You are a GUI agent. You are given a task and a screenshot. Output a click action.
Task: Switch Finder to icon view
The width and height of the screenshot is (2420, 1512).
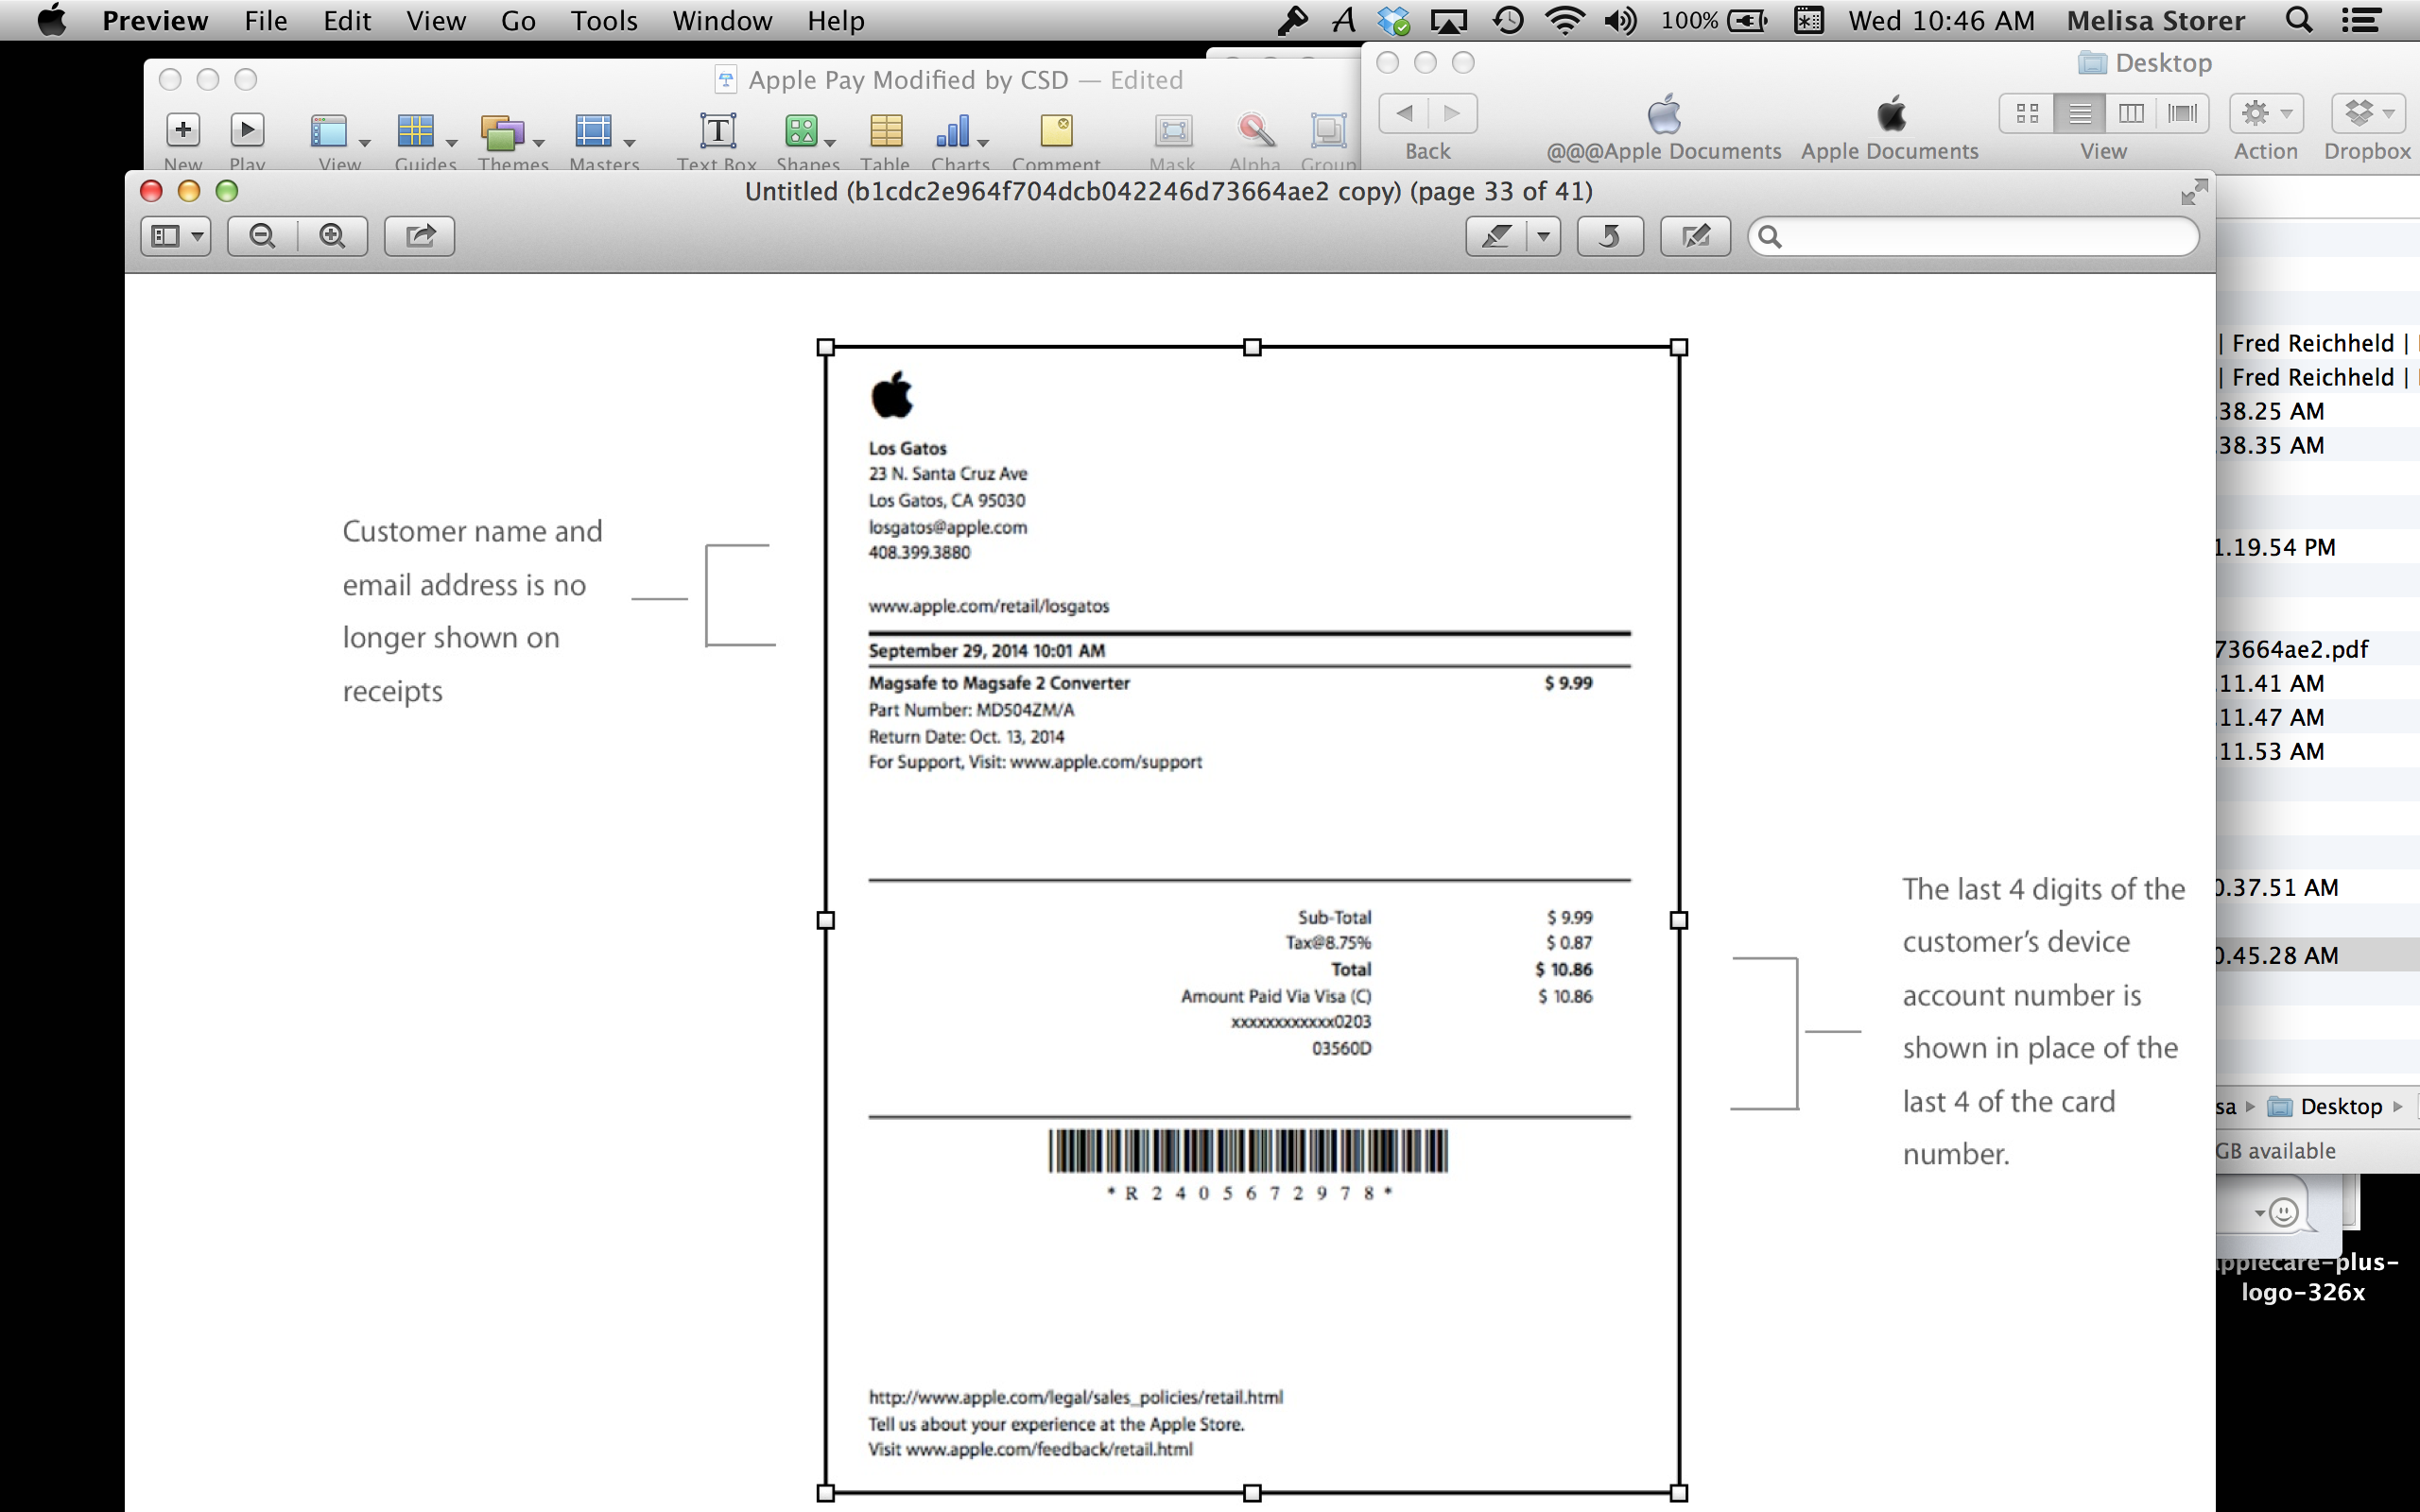(2027, 113)
